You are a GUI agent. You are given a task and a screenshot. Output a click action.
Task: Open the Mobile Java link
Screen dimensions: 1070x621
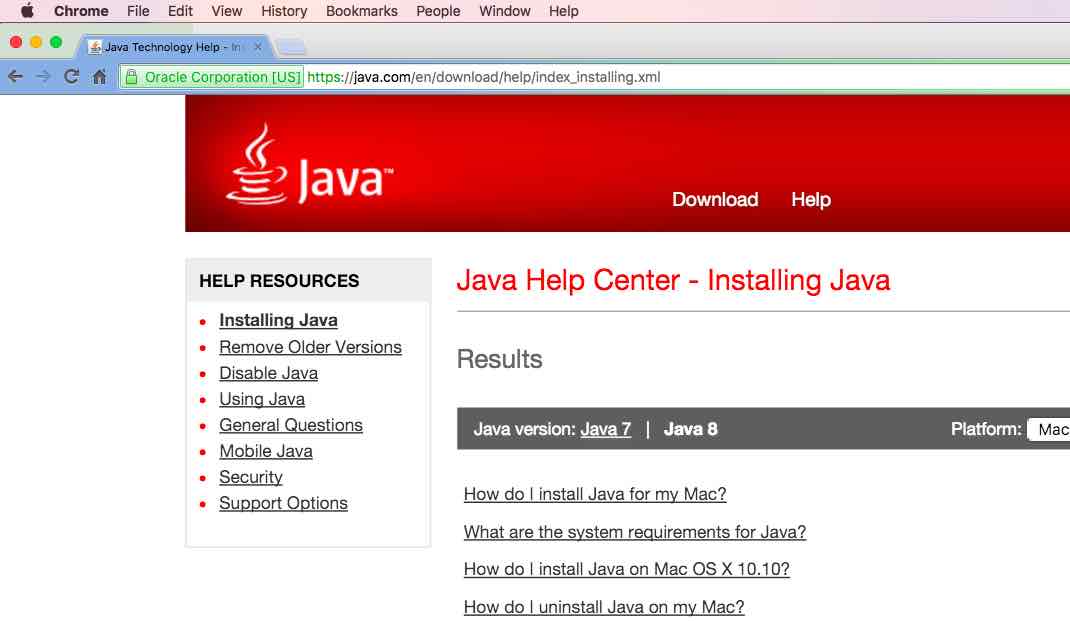[265, 451]
